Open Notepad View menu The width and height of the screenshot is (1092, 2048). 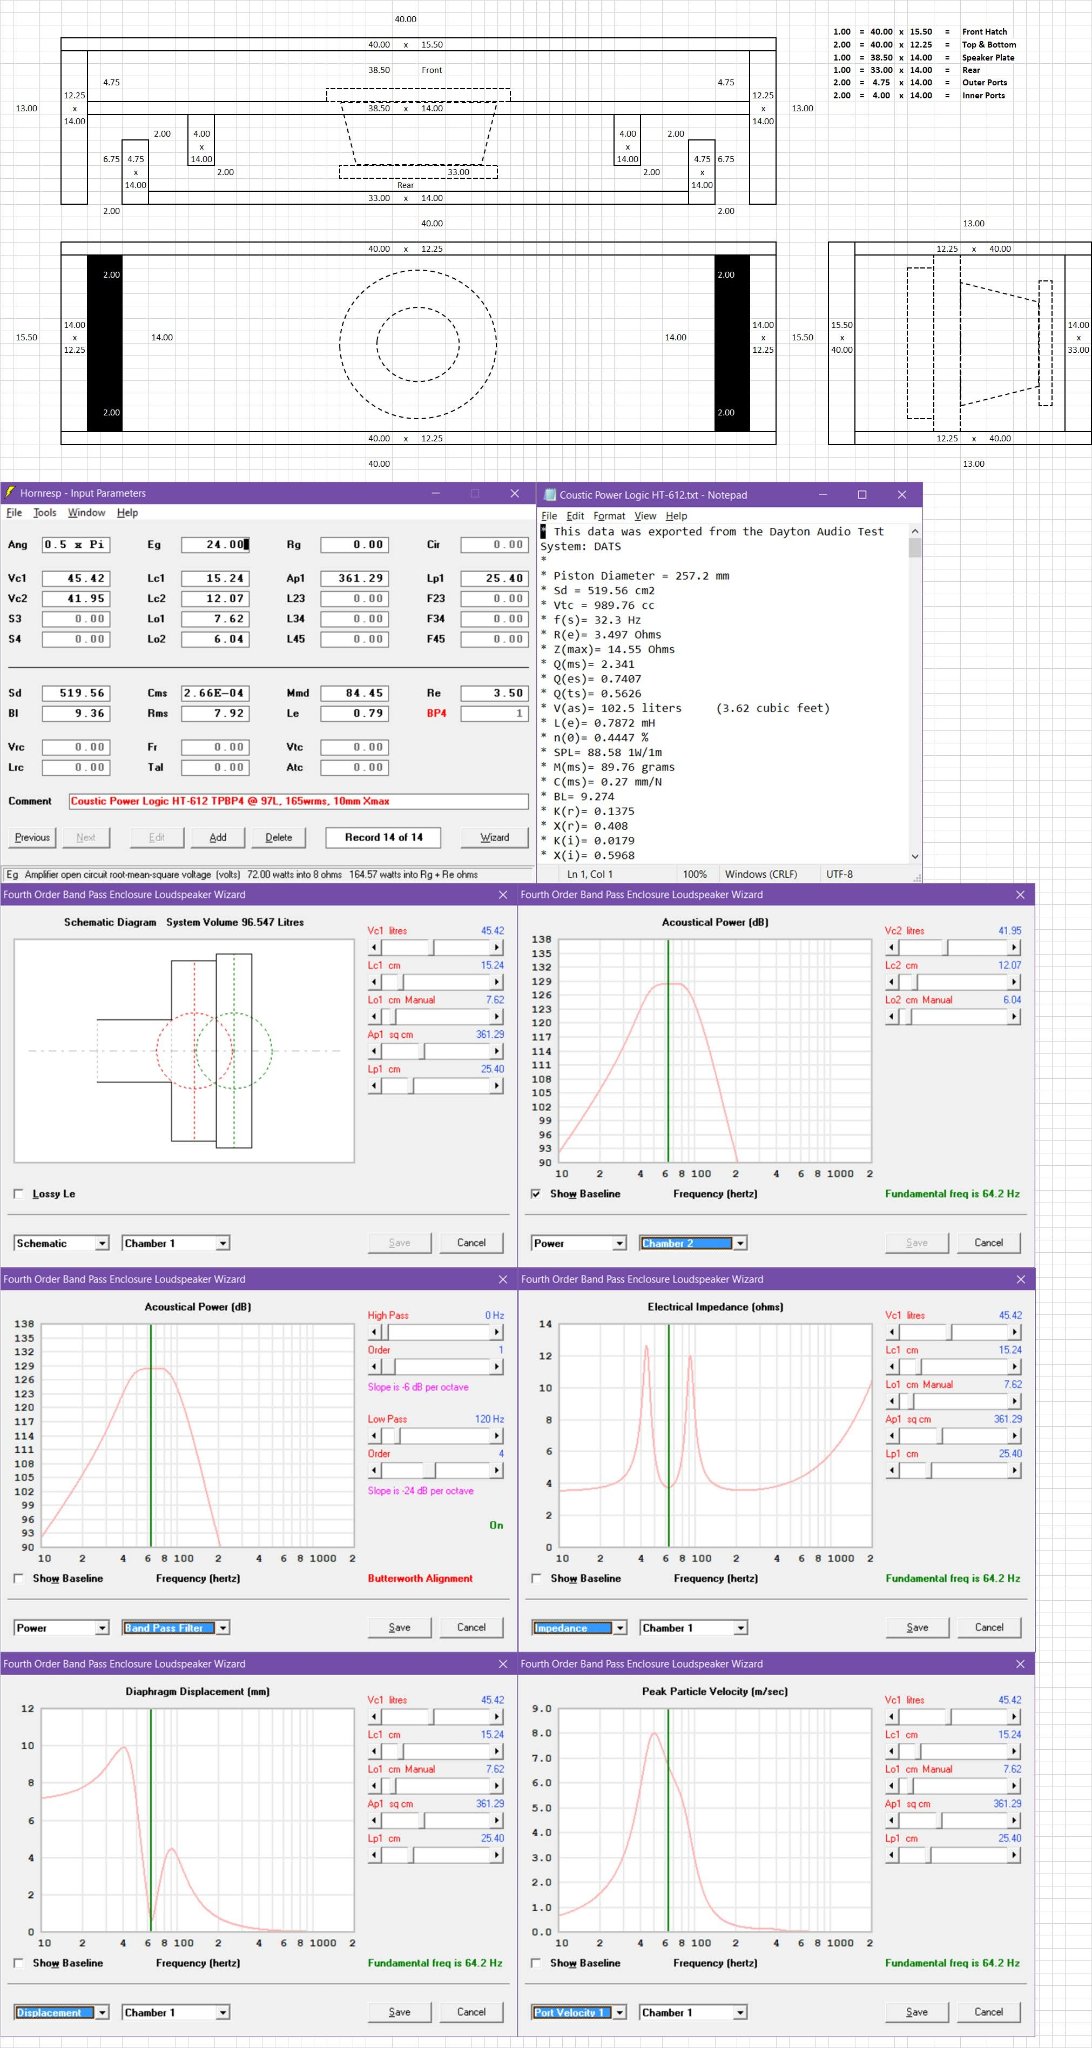[x=645, y=516]
